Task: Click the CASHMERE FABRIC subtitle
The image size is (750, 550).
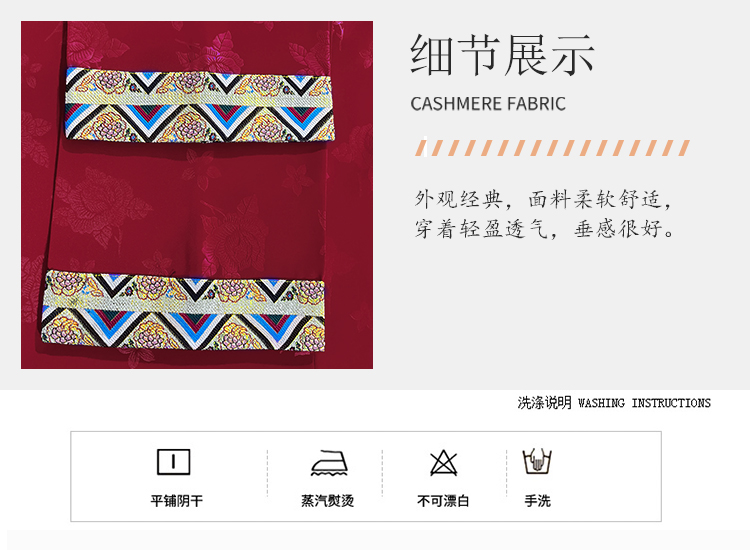Action: tap(488, 104)
